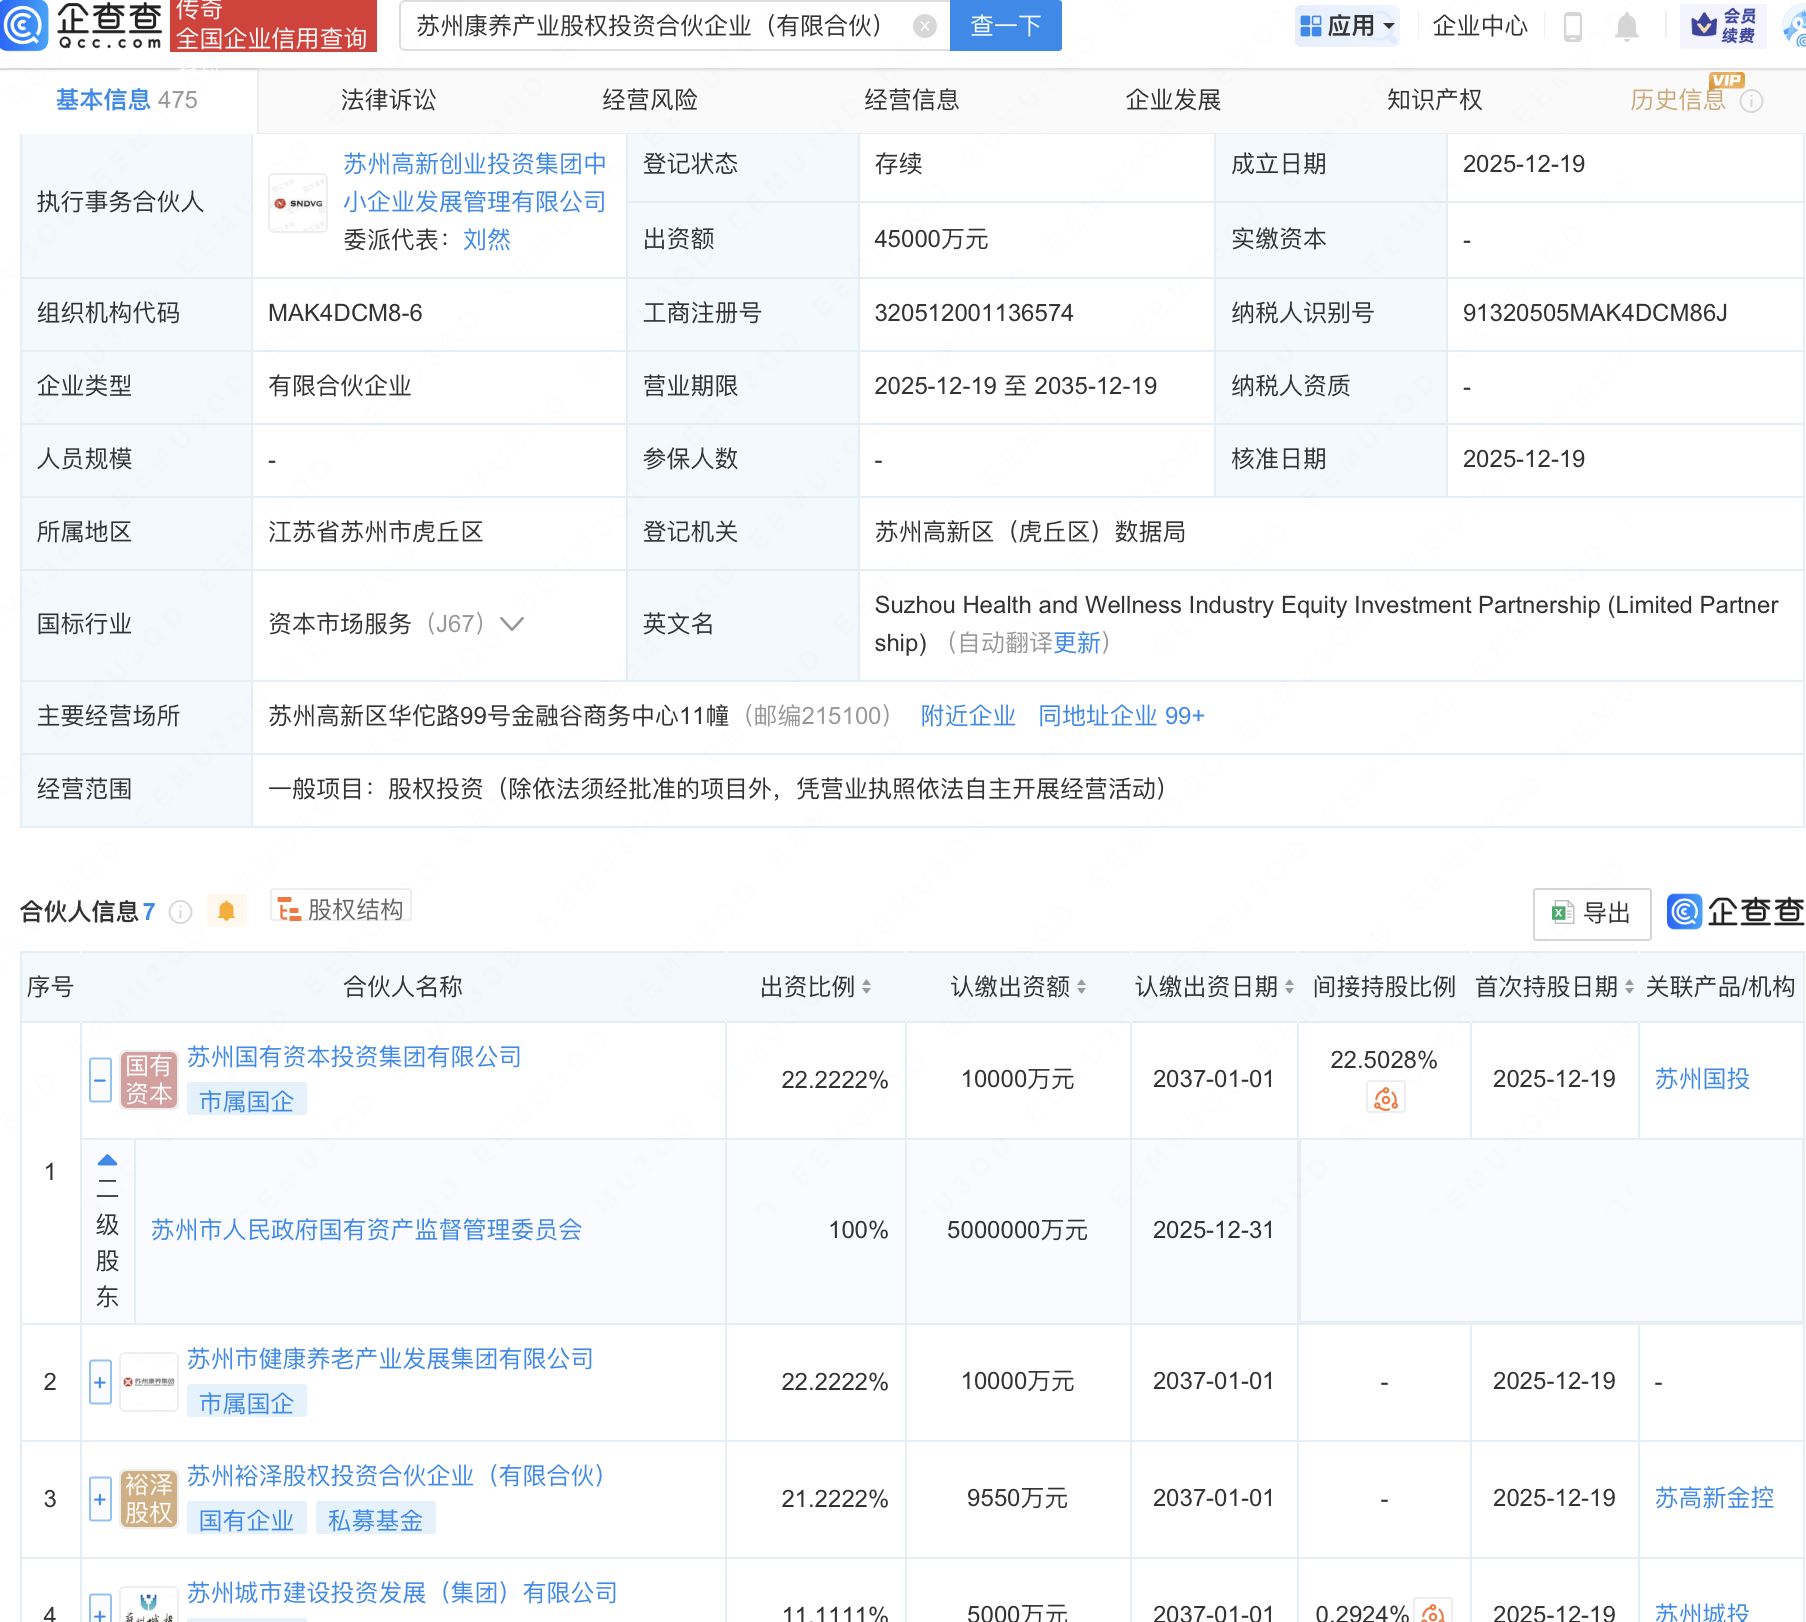This screenshot has height=1622, width=1806.
Task: Open the indirect shareholding chart icon for 22.5028%
Action: [x=1385, y=1099]
